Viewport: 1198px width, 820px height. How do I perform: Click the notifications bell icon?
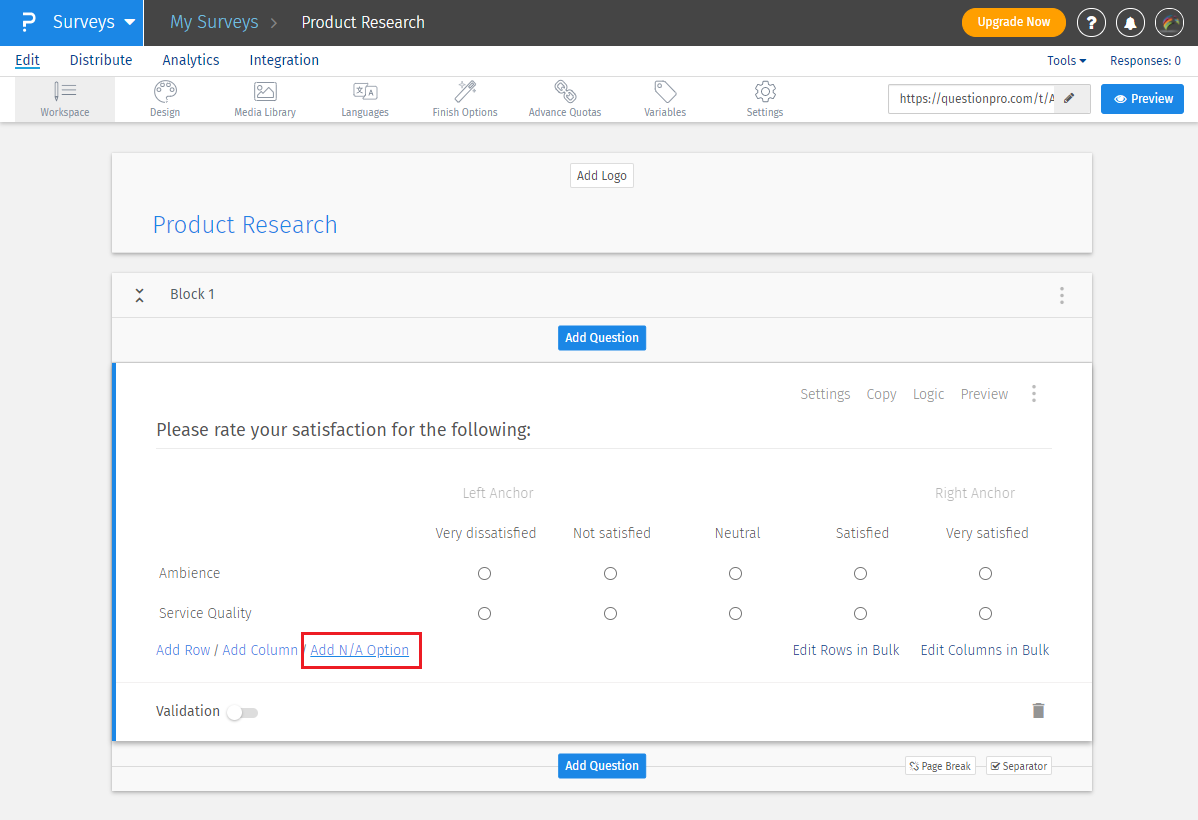coord(1131,22)
